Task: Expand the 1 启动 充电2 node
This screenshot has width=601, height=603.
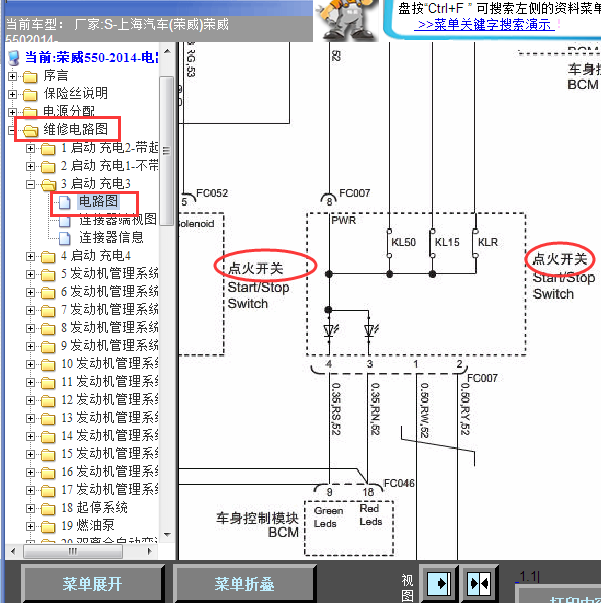Action: pyautogui.click(x=30, y=148)
